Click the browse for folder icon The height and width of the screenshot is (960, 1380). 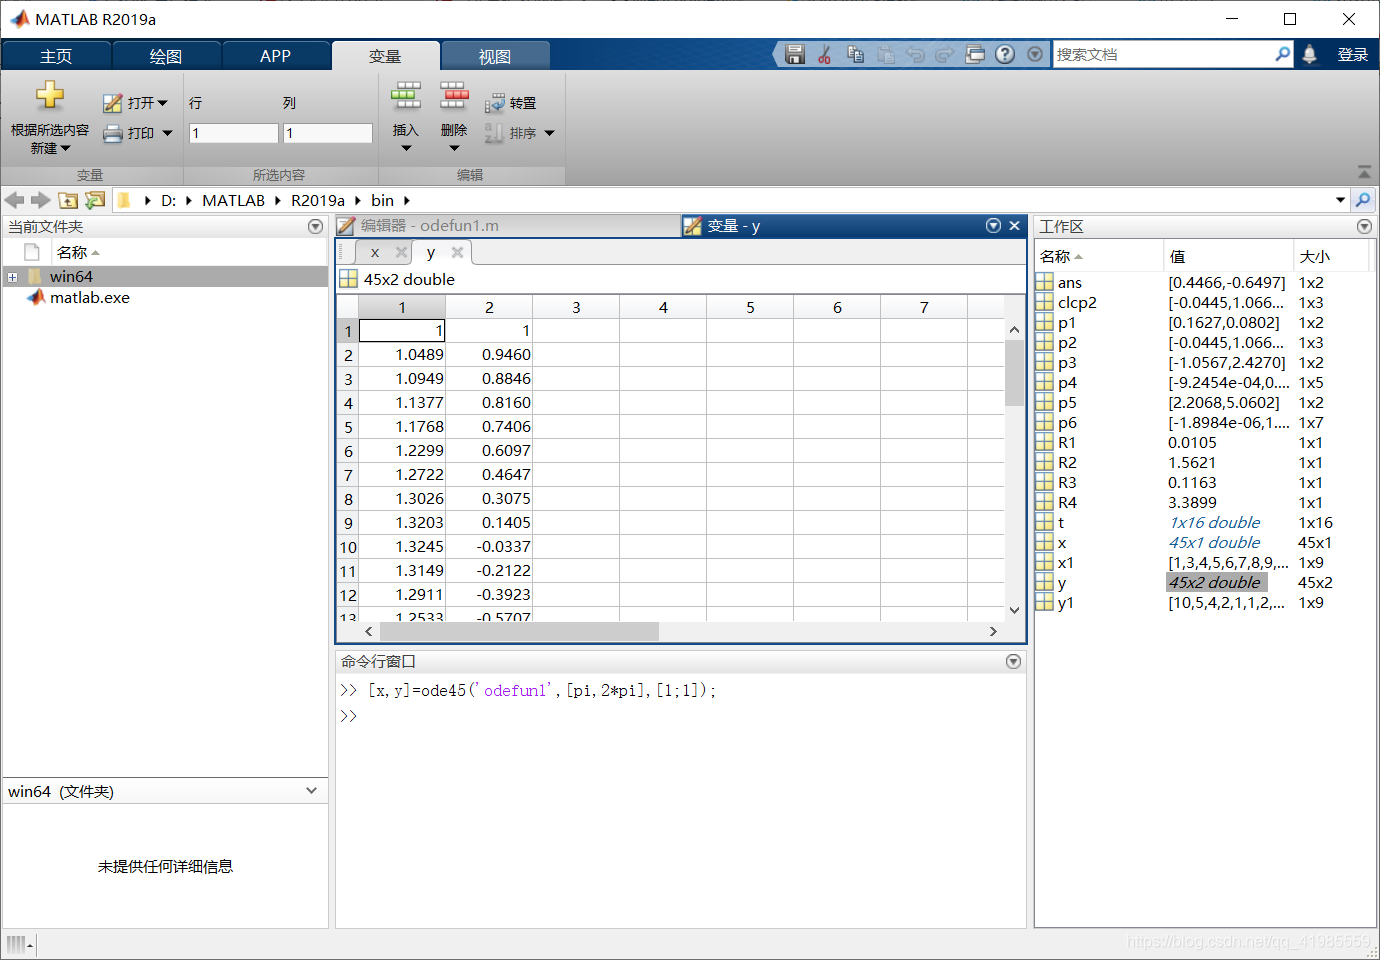pos(95,200)
